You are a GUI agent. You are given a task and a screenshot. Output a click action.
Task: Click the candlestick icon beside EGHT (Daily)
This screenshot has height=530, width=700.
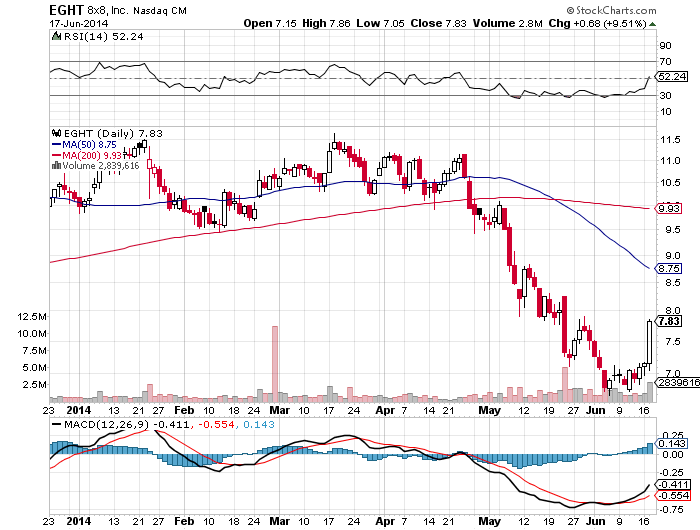[x=56, y=133]
